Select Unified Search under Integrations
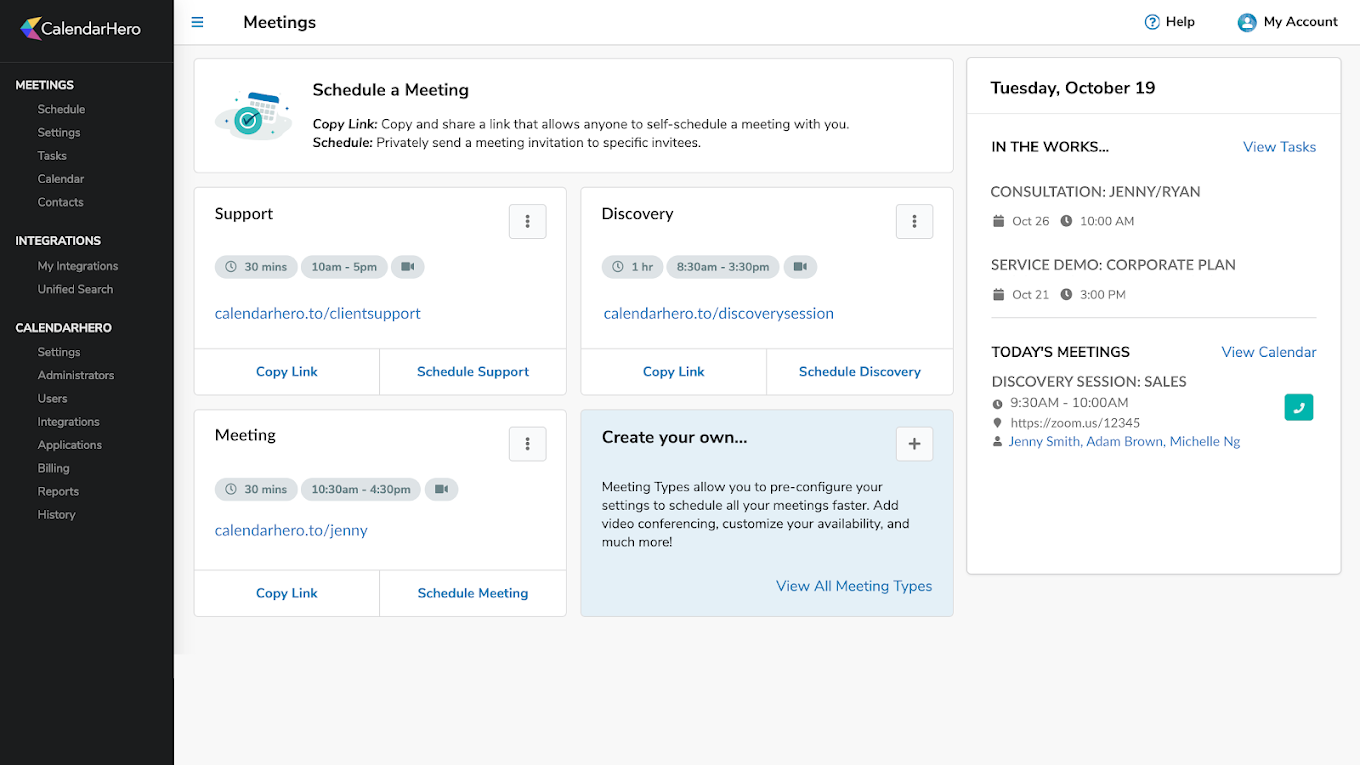This screenshot has width=1360, height=765. [74, 288]
